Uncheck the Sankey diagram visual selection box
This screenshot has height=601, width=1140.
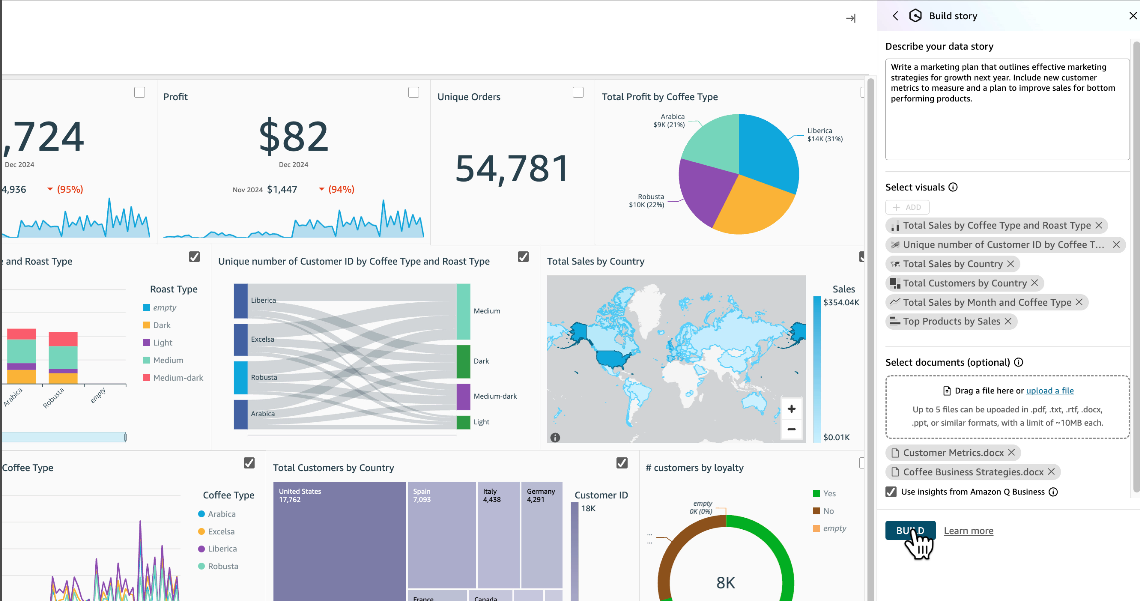[523, 257]
